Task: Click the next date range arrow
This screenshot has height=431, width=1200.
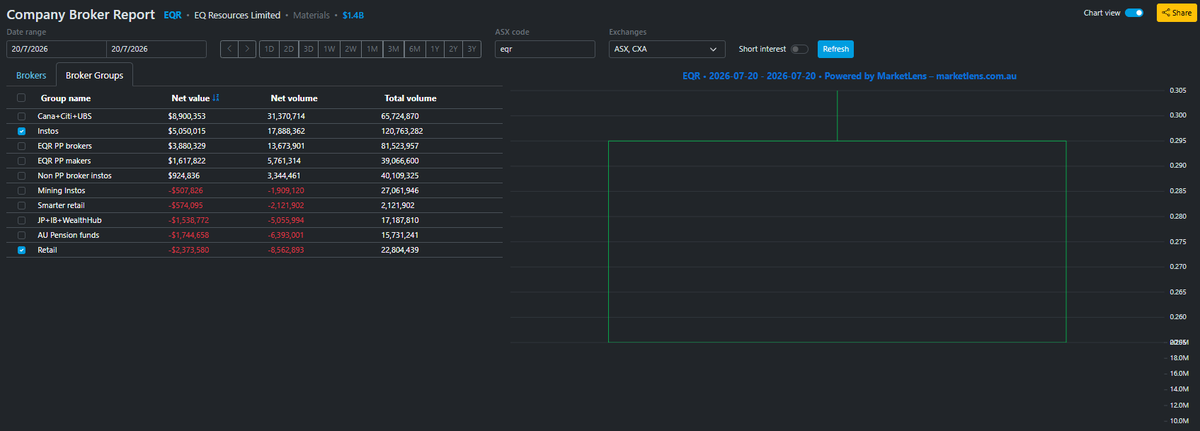Action: 247,48
